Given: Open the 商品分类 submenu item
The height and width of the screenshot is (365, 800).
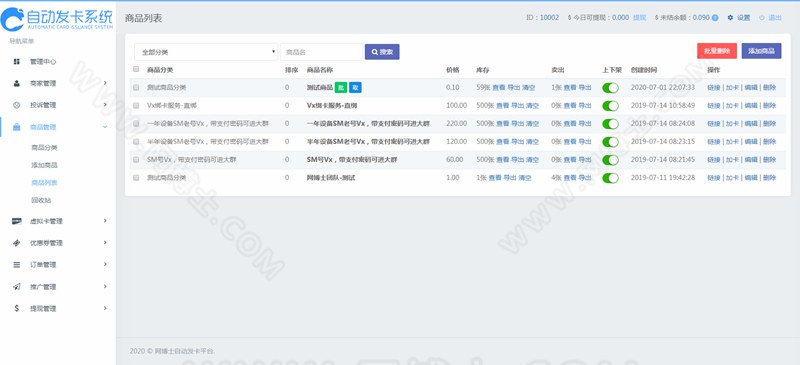Looking at the screenshot, I should tap(44, 148).
